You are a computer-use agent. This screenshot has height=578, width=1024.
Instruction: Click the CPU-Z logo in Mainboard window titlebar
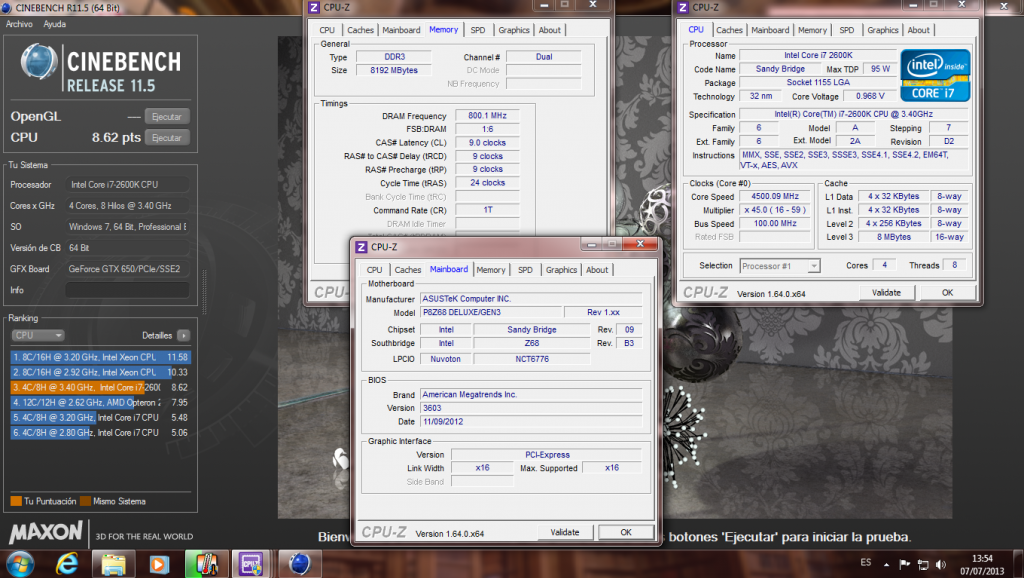tap(360, 247)
